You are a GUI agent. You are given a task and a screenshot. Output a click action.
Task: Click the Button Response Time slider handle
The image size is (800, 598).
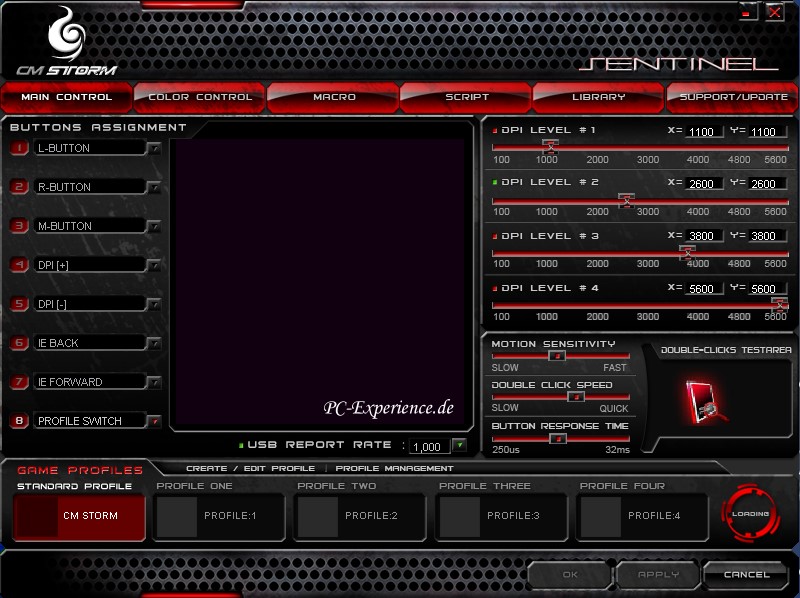[x=558, y=438]
